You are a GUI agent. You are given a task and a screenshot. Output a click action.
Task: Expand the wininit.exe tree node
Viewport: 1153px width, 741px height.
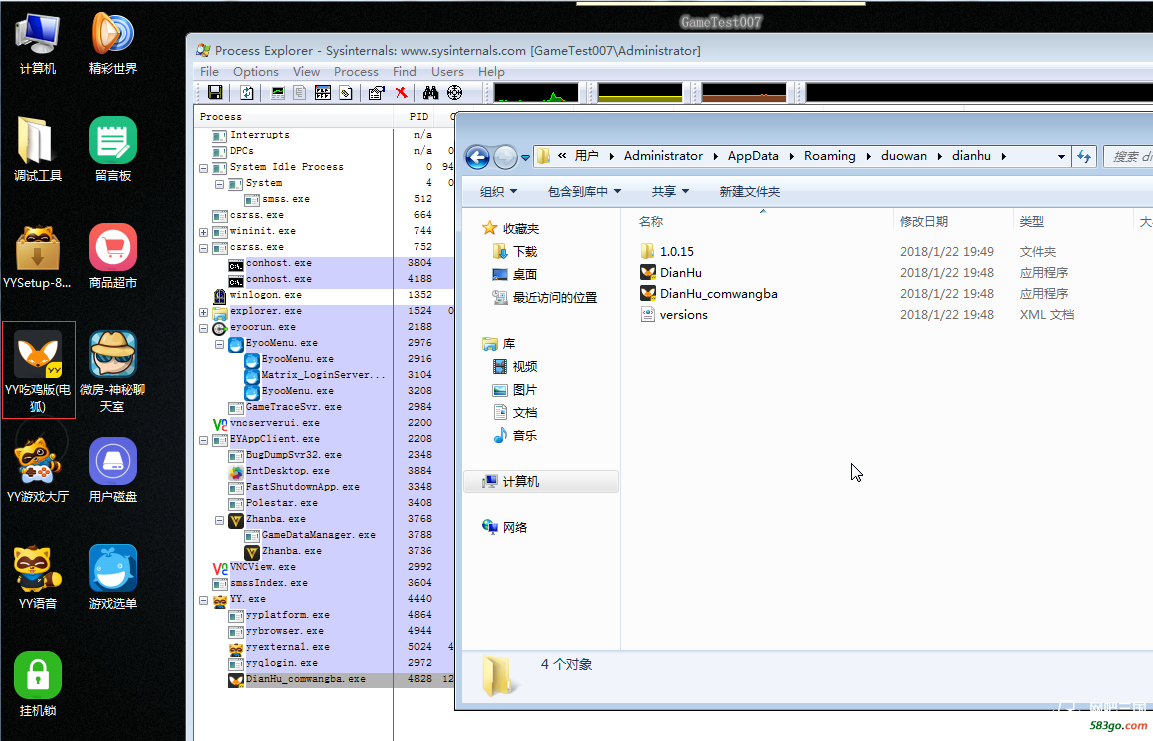point(204,232)
